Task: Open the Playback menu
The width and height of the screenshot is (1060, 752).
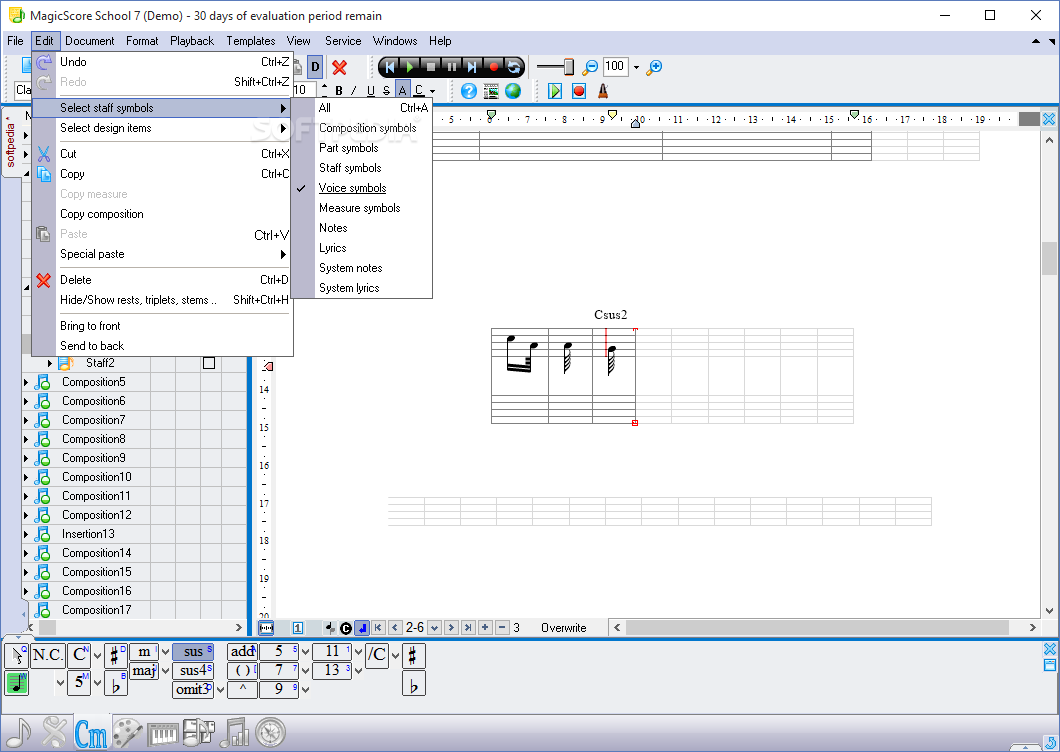Action: 192,41
